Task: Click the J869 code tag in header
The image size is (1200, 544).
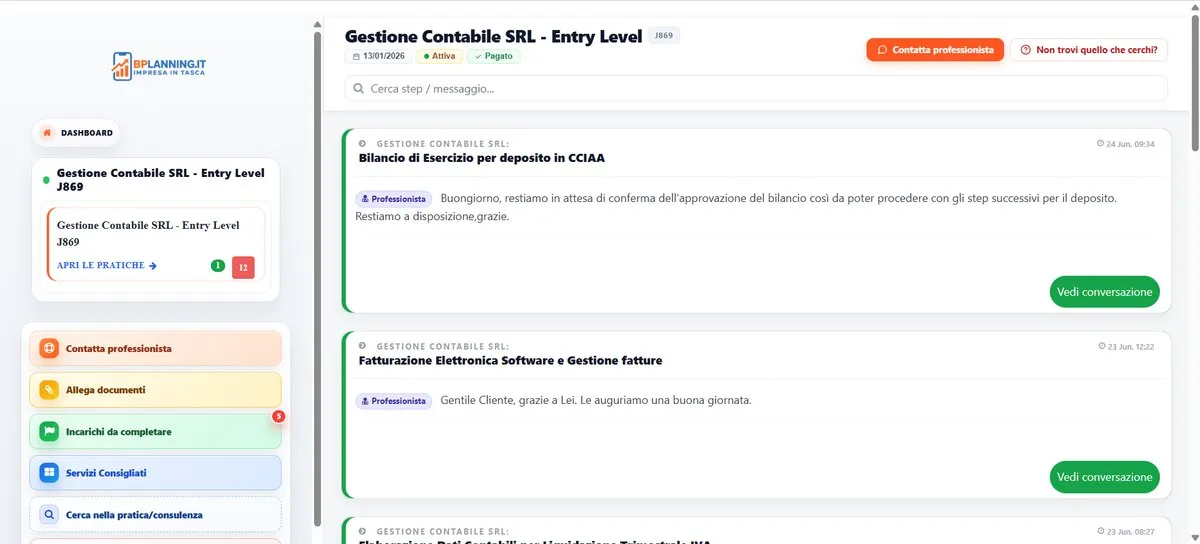Action: [664, 35]
